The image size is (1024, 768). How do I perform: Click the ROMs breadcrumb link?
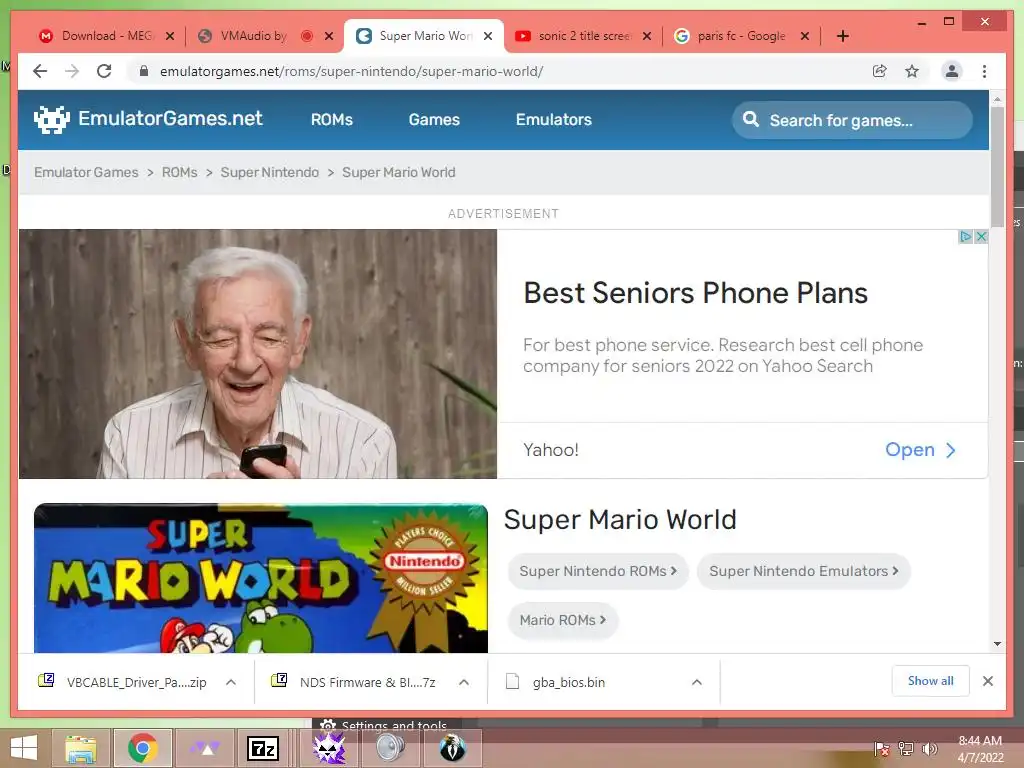[x=180, y=172]
